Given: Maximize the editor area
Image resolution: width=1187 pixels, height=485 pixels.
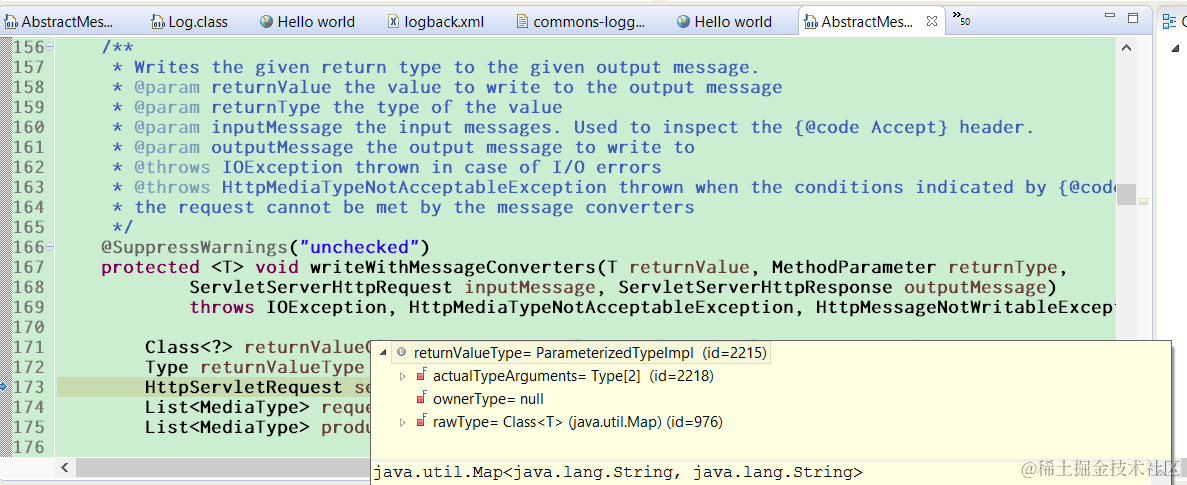Looking at the screenshot, I should [1133, 18].
